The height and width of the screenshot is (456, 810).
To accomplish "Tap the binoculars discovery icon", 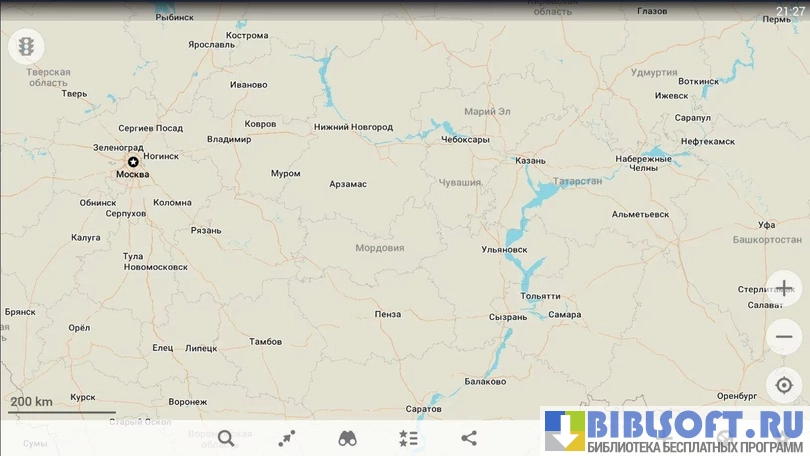I will coord(347,438).
